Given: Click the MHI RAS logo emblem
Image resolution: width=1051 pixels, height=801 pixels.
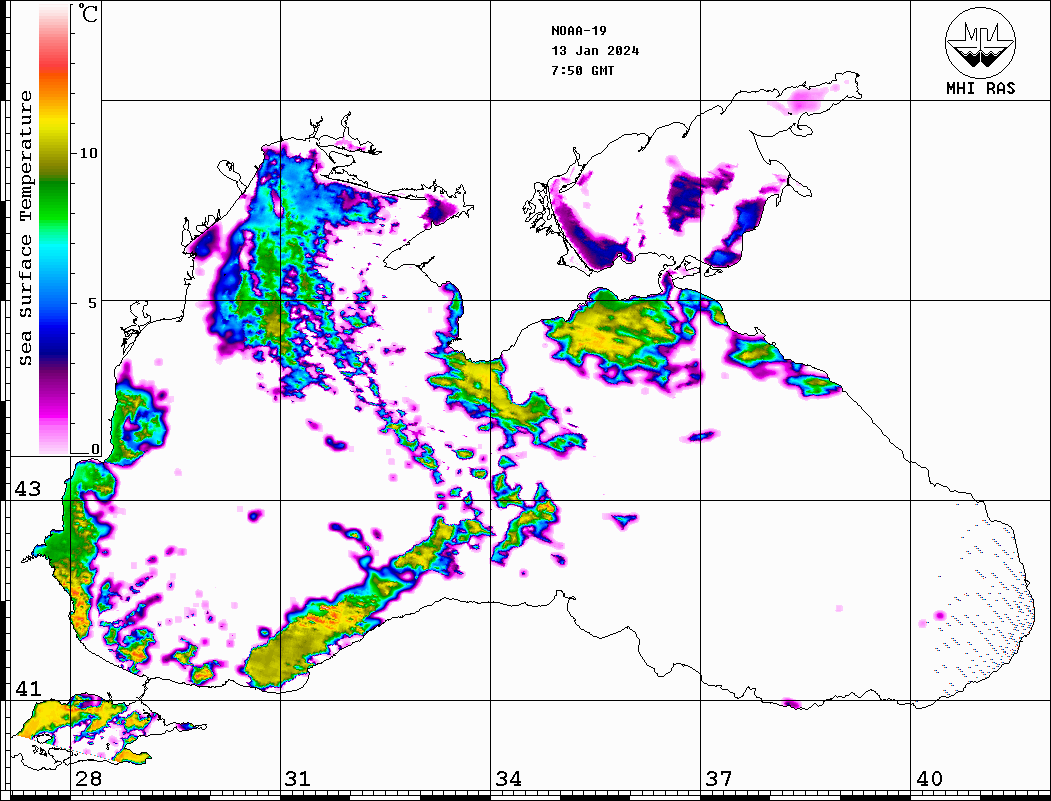Looking at the screenshot, I should click(x=980, y=42).
